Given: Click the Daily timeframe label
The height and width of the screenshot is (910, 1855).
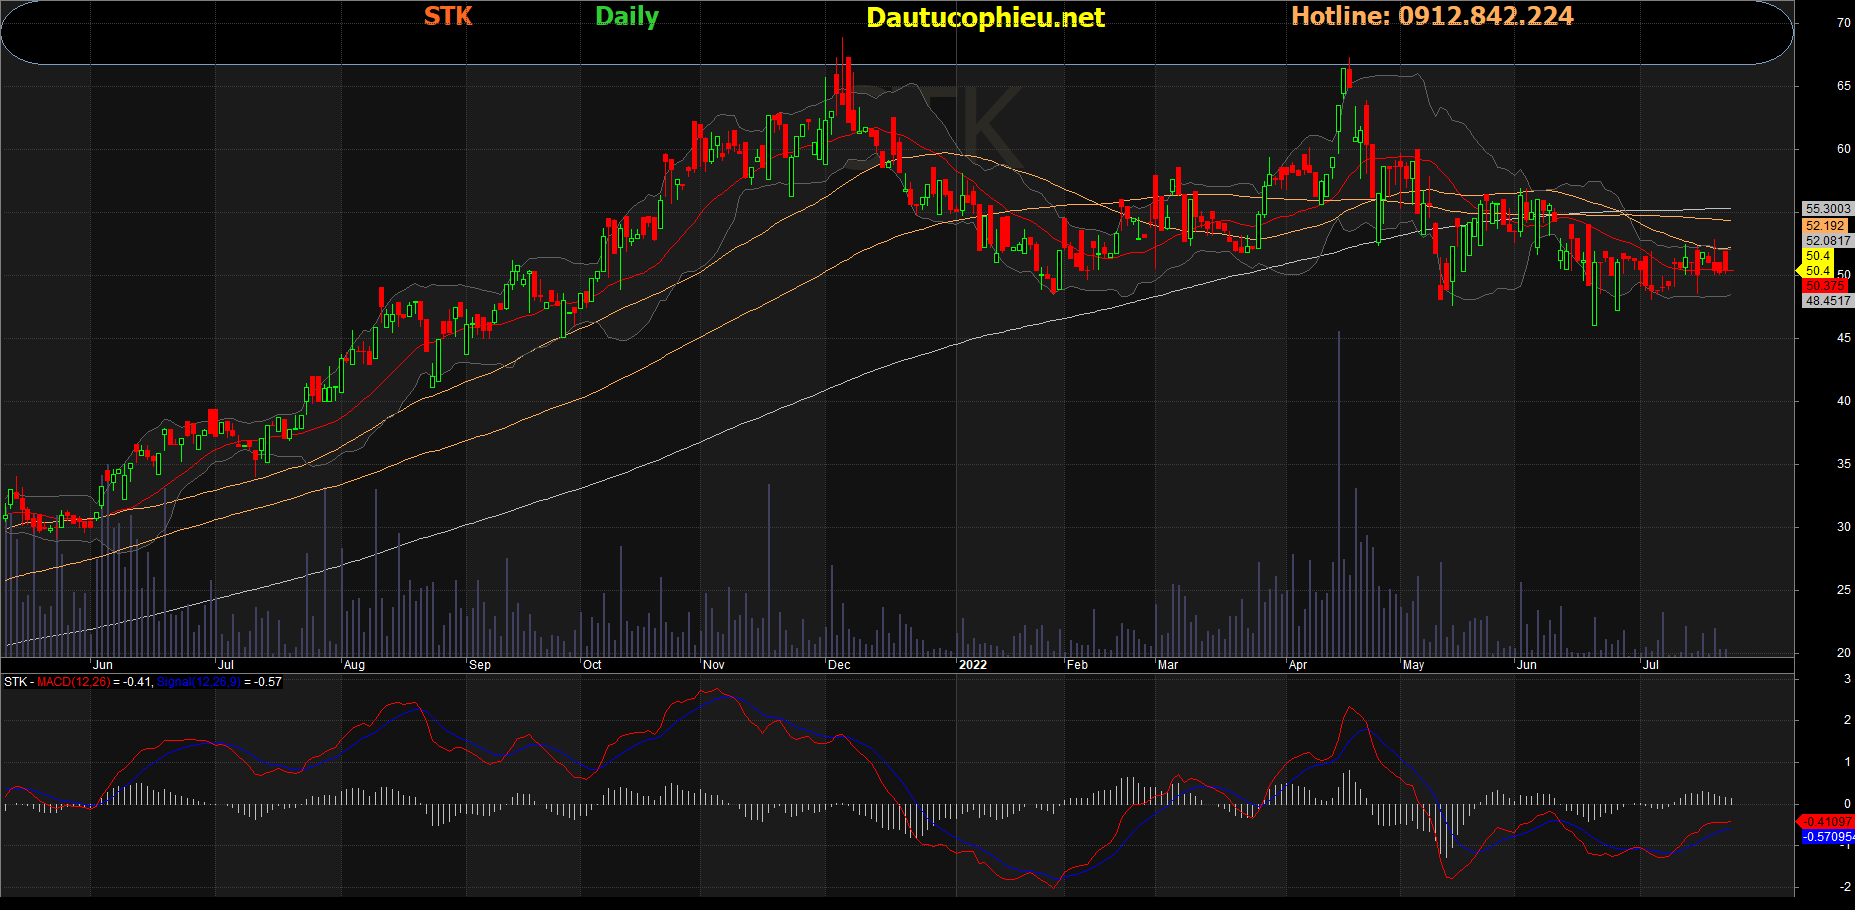Looking at the screenshot, I should [627, 16].
